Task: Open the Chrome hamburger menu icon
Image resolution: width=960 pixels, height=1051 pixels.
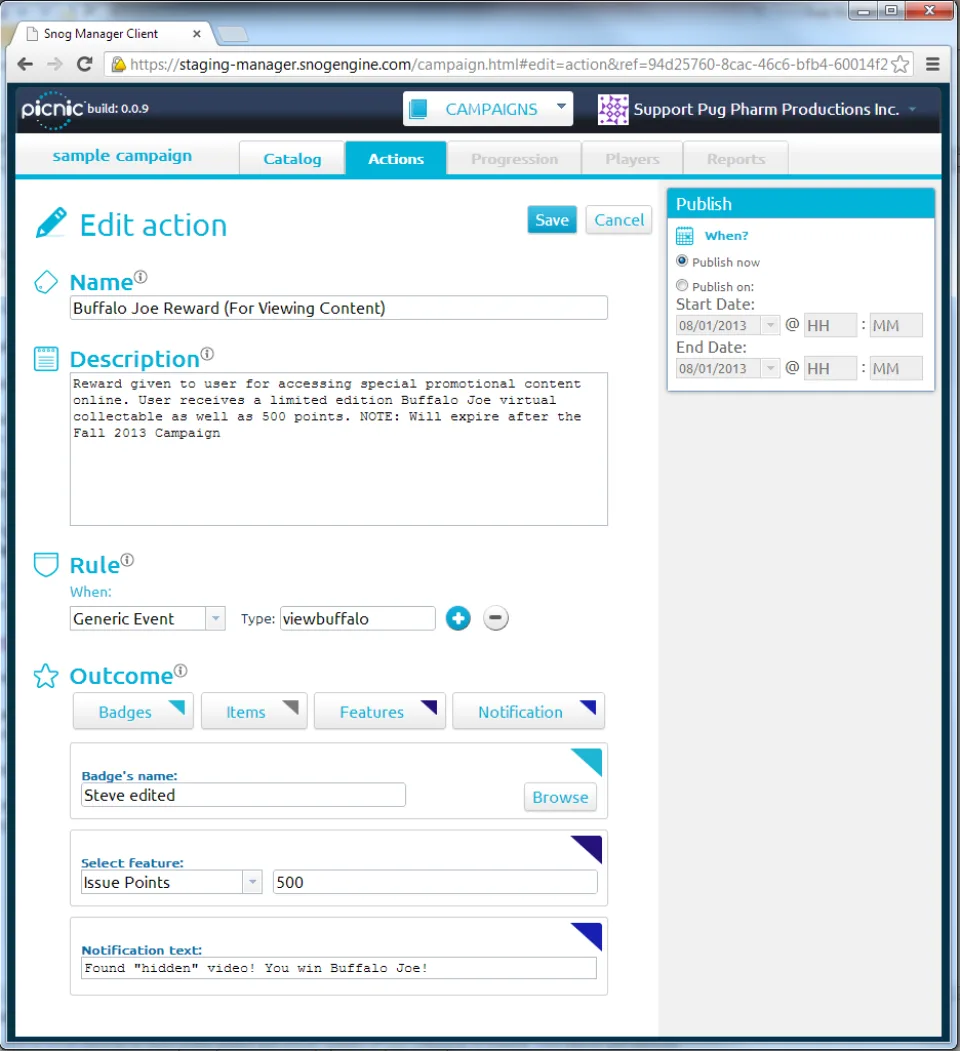Action: point(932,64)
